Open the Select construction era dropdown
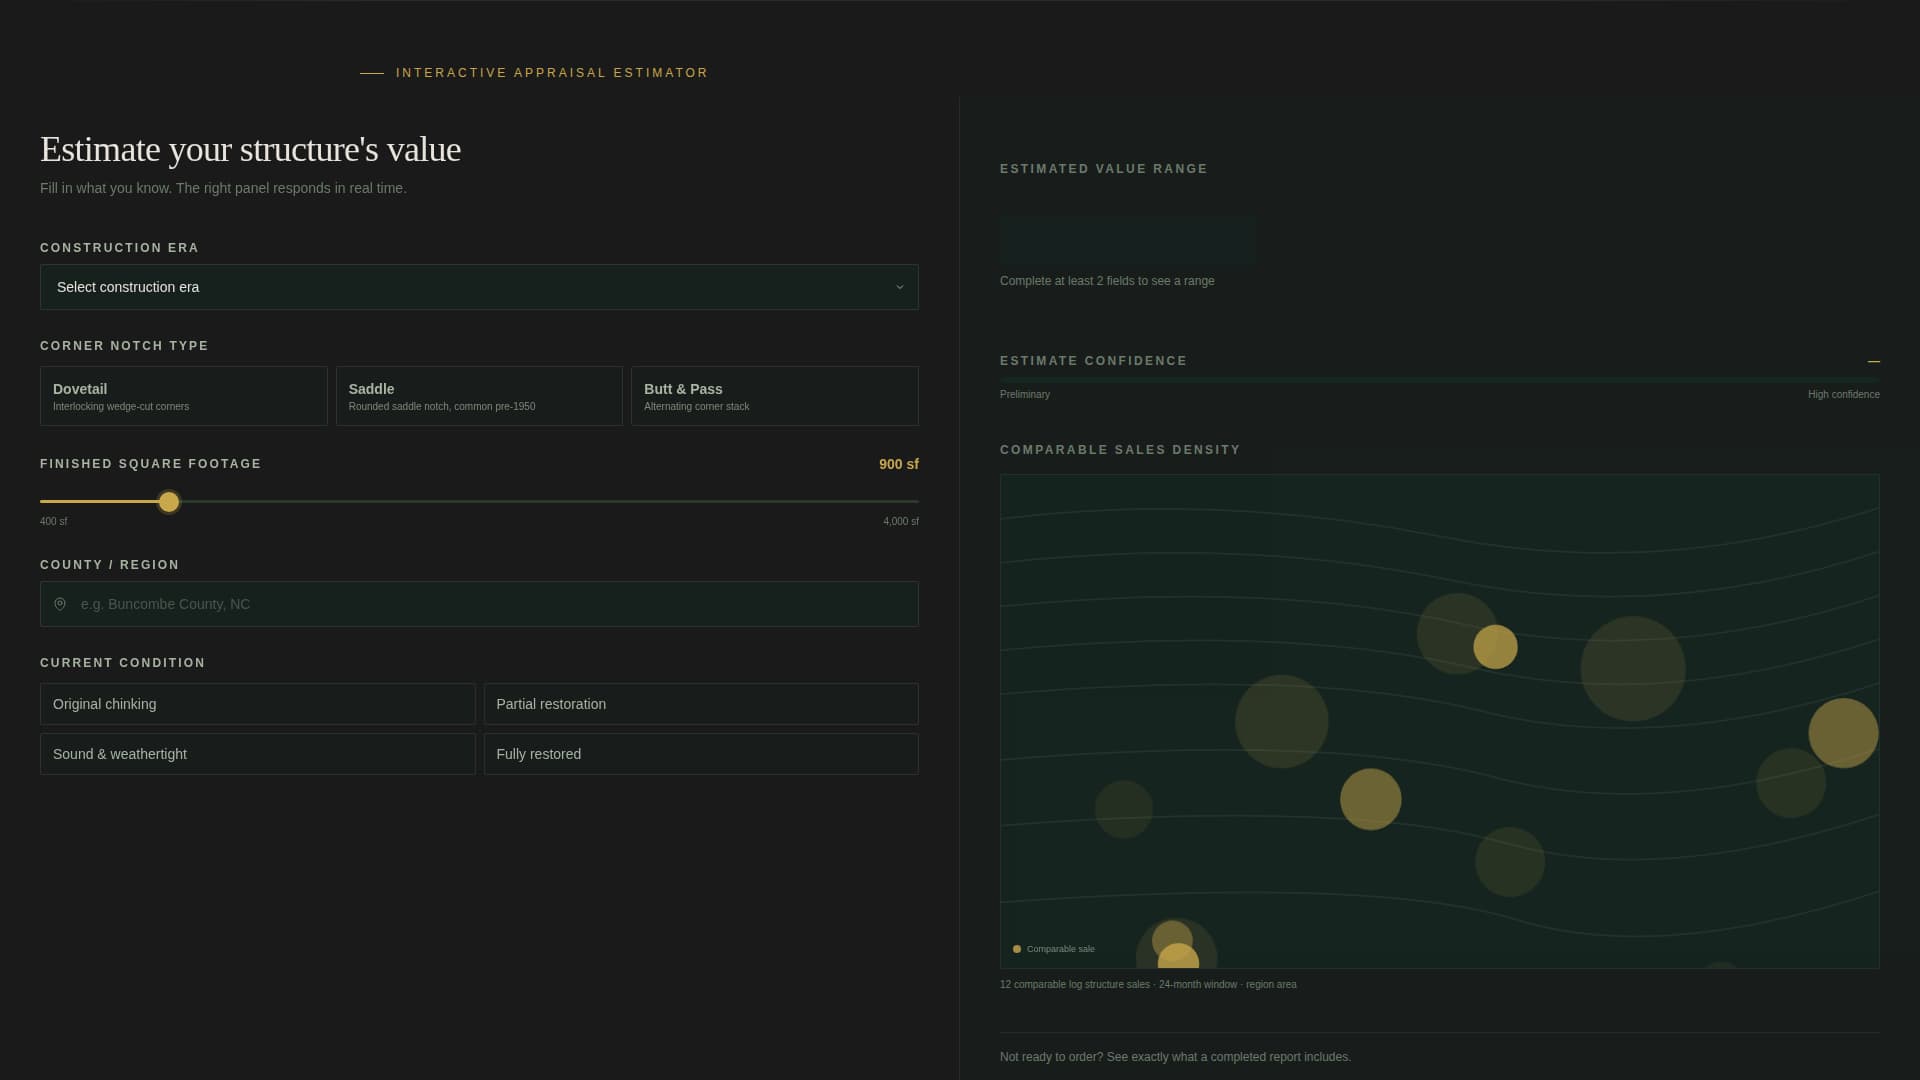1920x1080 pixels. (479, 287)
